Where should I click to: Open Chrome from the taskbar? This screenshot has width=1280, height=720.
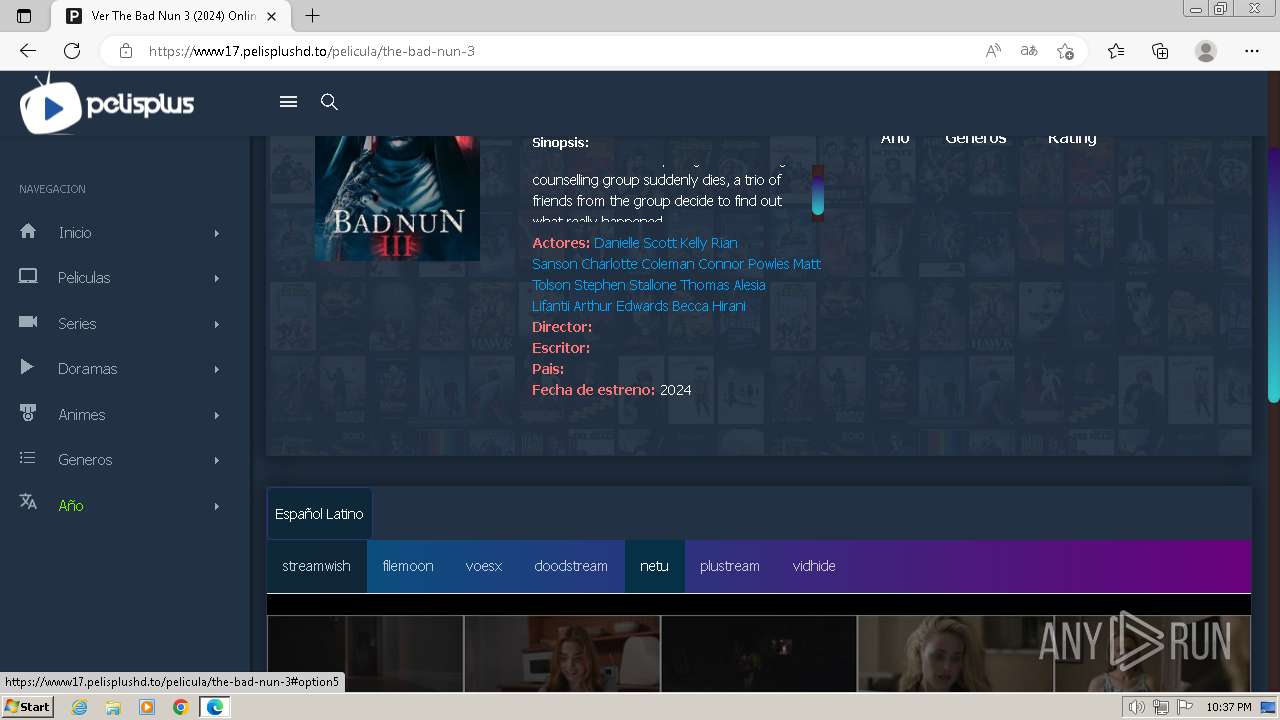tap(180, 707)
